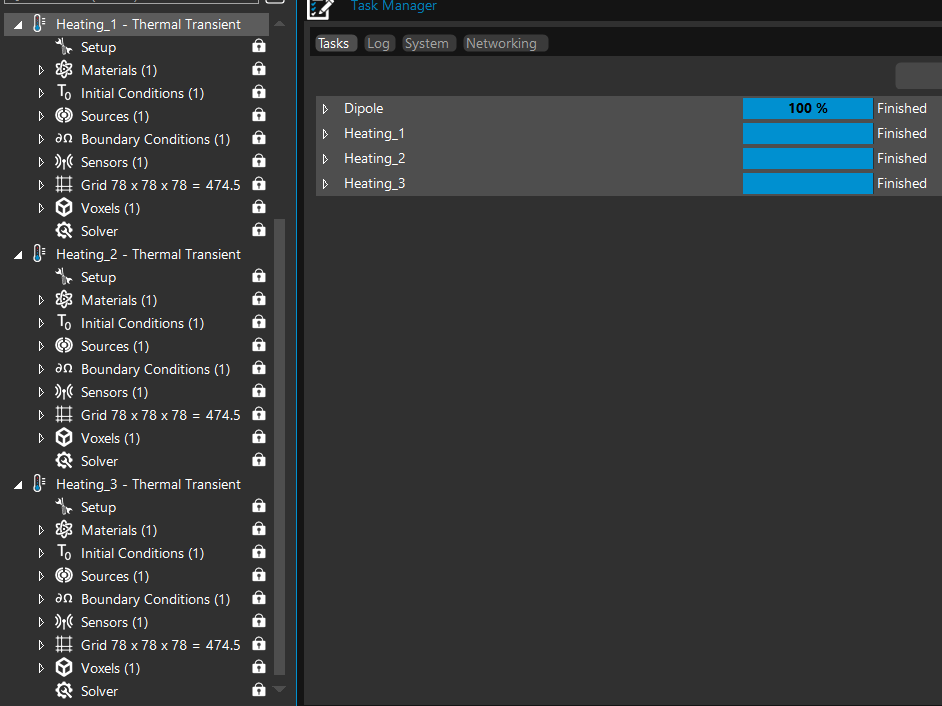Click the Materials atom icon under Heating_1
This screenshot has width=942, height=706.
pyautogui.click(x=64, y=70)
